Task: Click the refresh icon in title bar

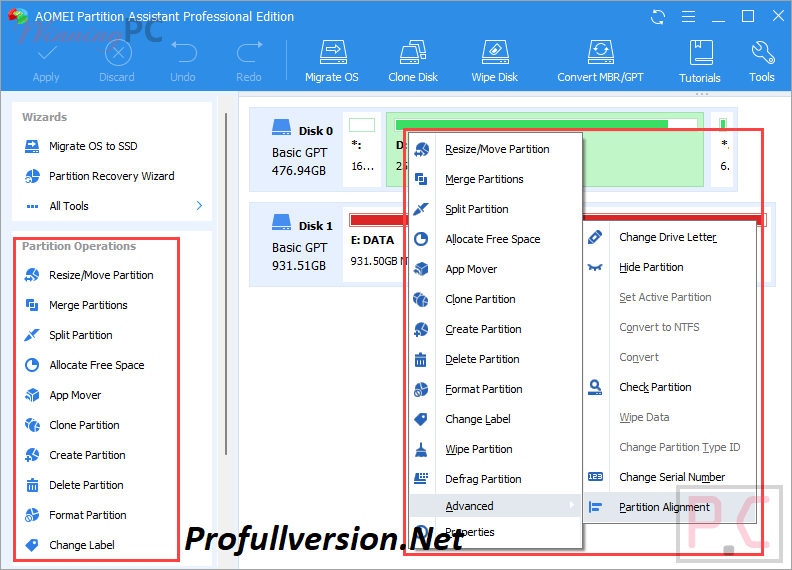Action: pos(658,17)
